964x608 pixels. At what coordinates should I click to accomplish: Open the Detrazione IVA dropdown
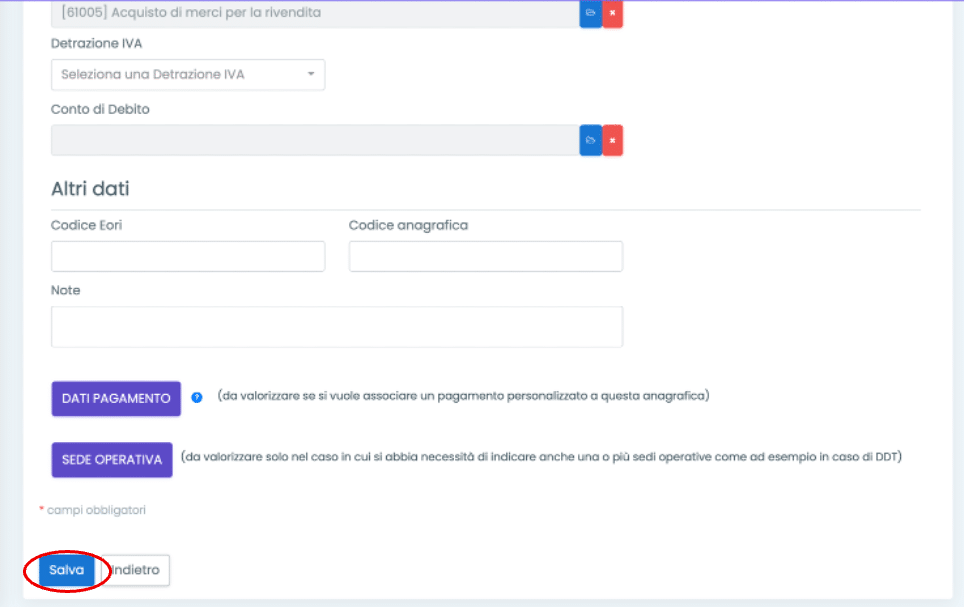point(187,75)
